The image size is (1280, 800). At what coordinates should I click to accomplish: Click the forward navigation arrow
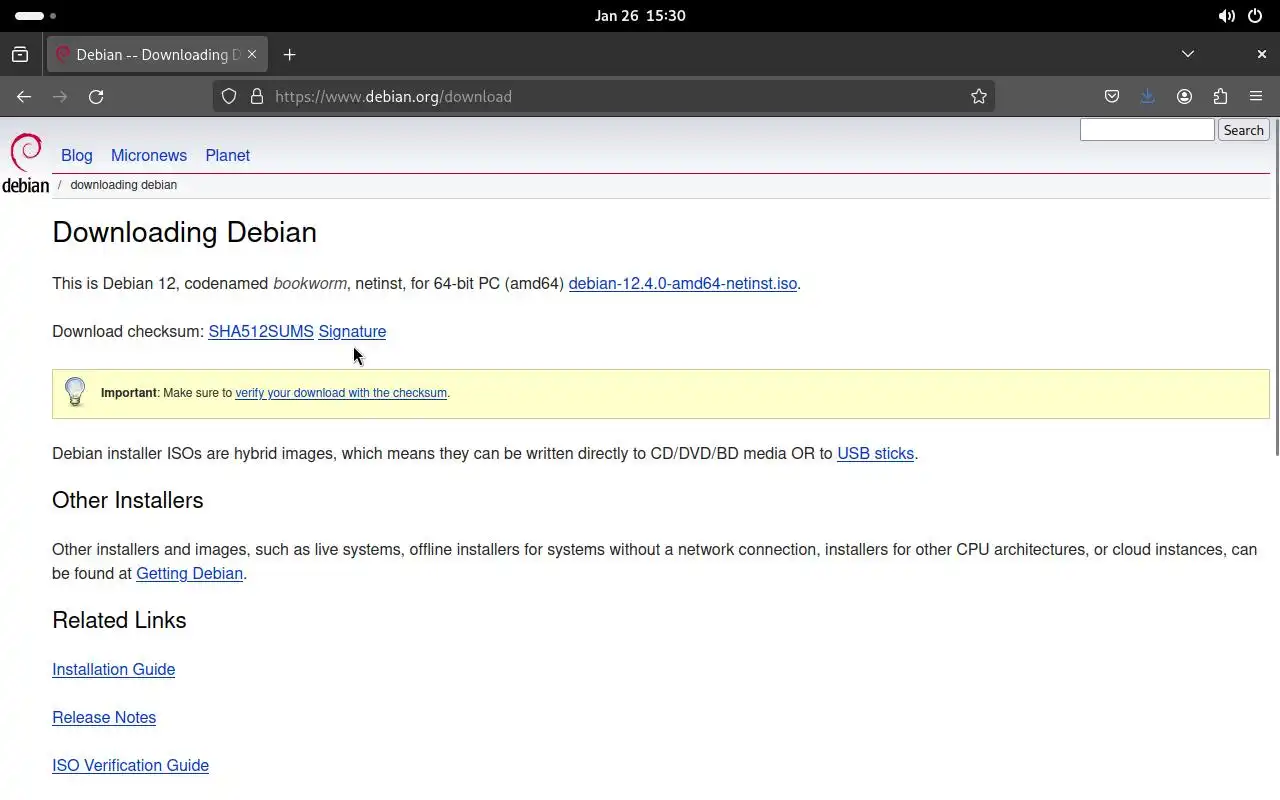(60, 97)
